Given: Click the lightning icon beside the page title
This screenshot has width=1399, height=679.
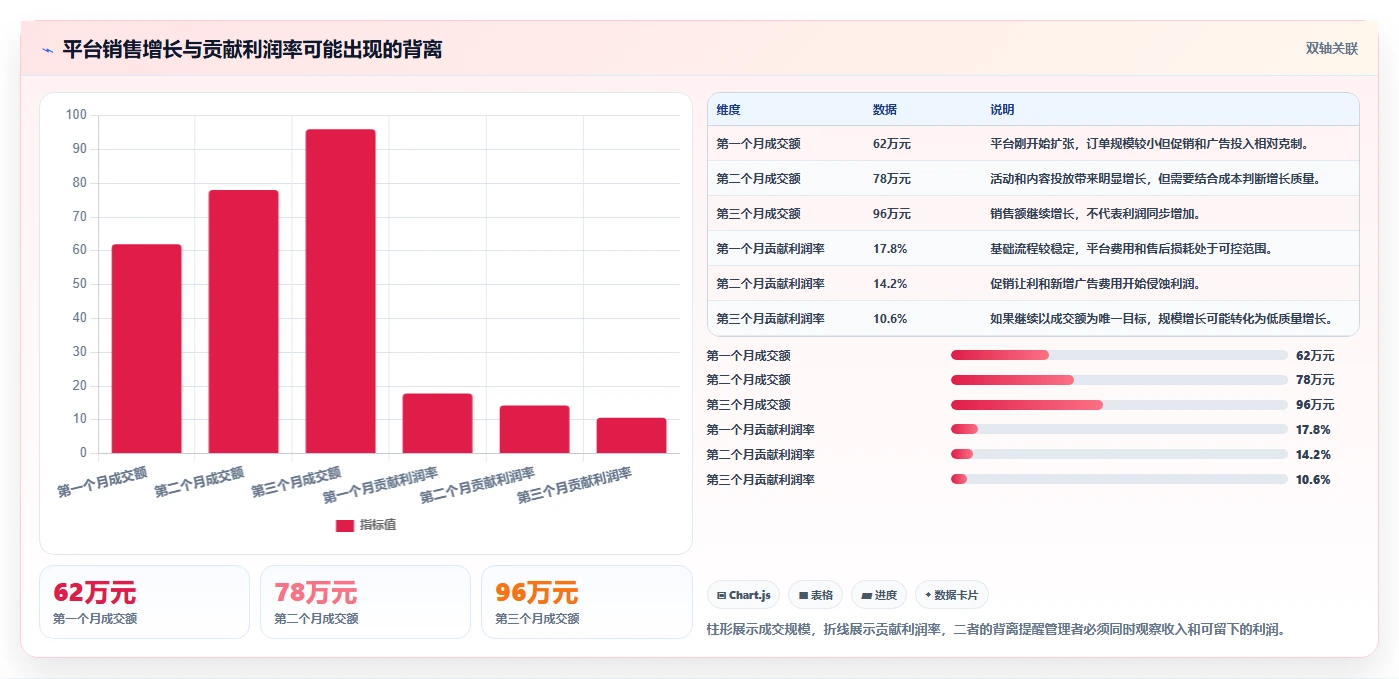Looking at the screenshot, I should tap(47, 50).
